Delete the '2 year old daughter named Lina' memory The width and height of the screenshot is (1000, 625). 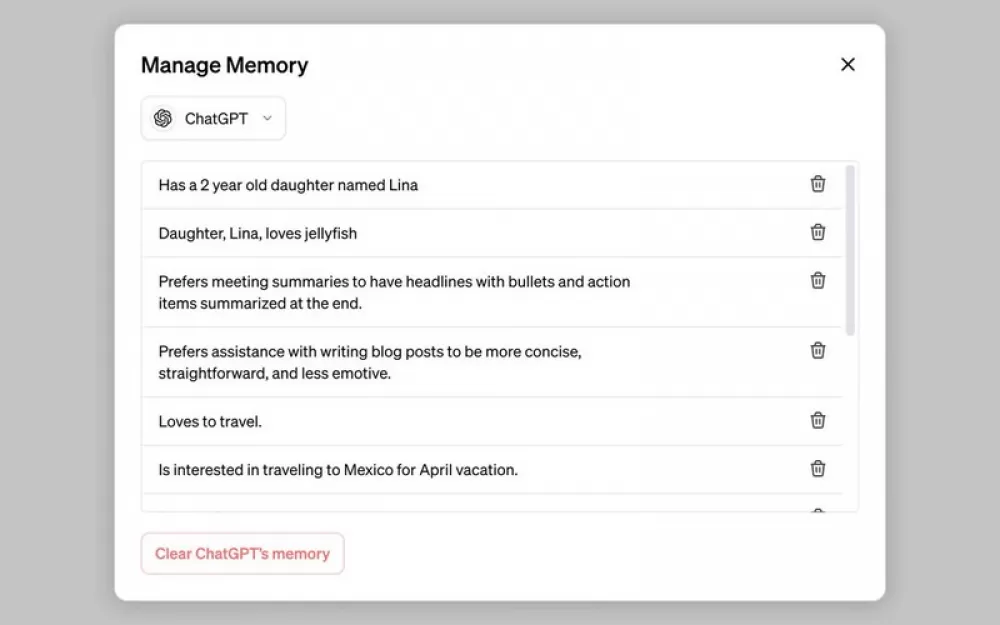818,184
